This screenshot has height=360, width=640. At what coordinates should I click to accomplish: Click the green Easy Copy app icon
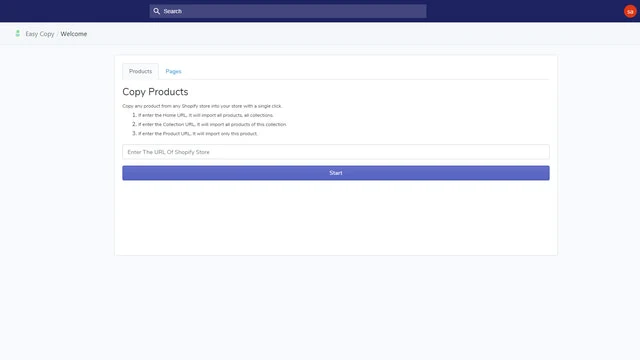tap(18, 33)
